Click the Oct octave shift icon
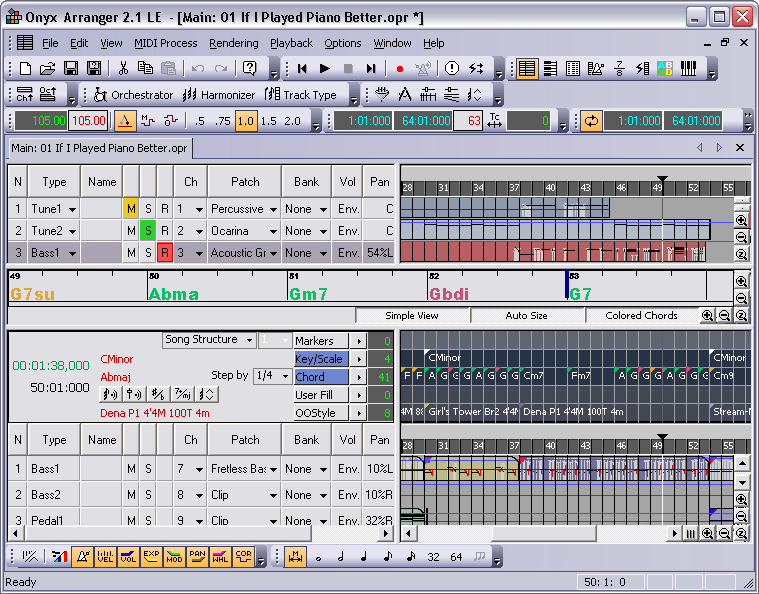Image resolution: width=759 pixels, height=594 pixels. pyautogui.click(x=47, y=95)
